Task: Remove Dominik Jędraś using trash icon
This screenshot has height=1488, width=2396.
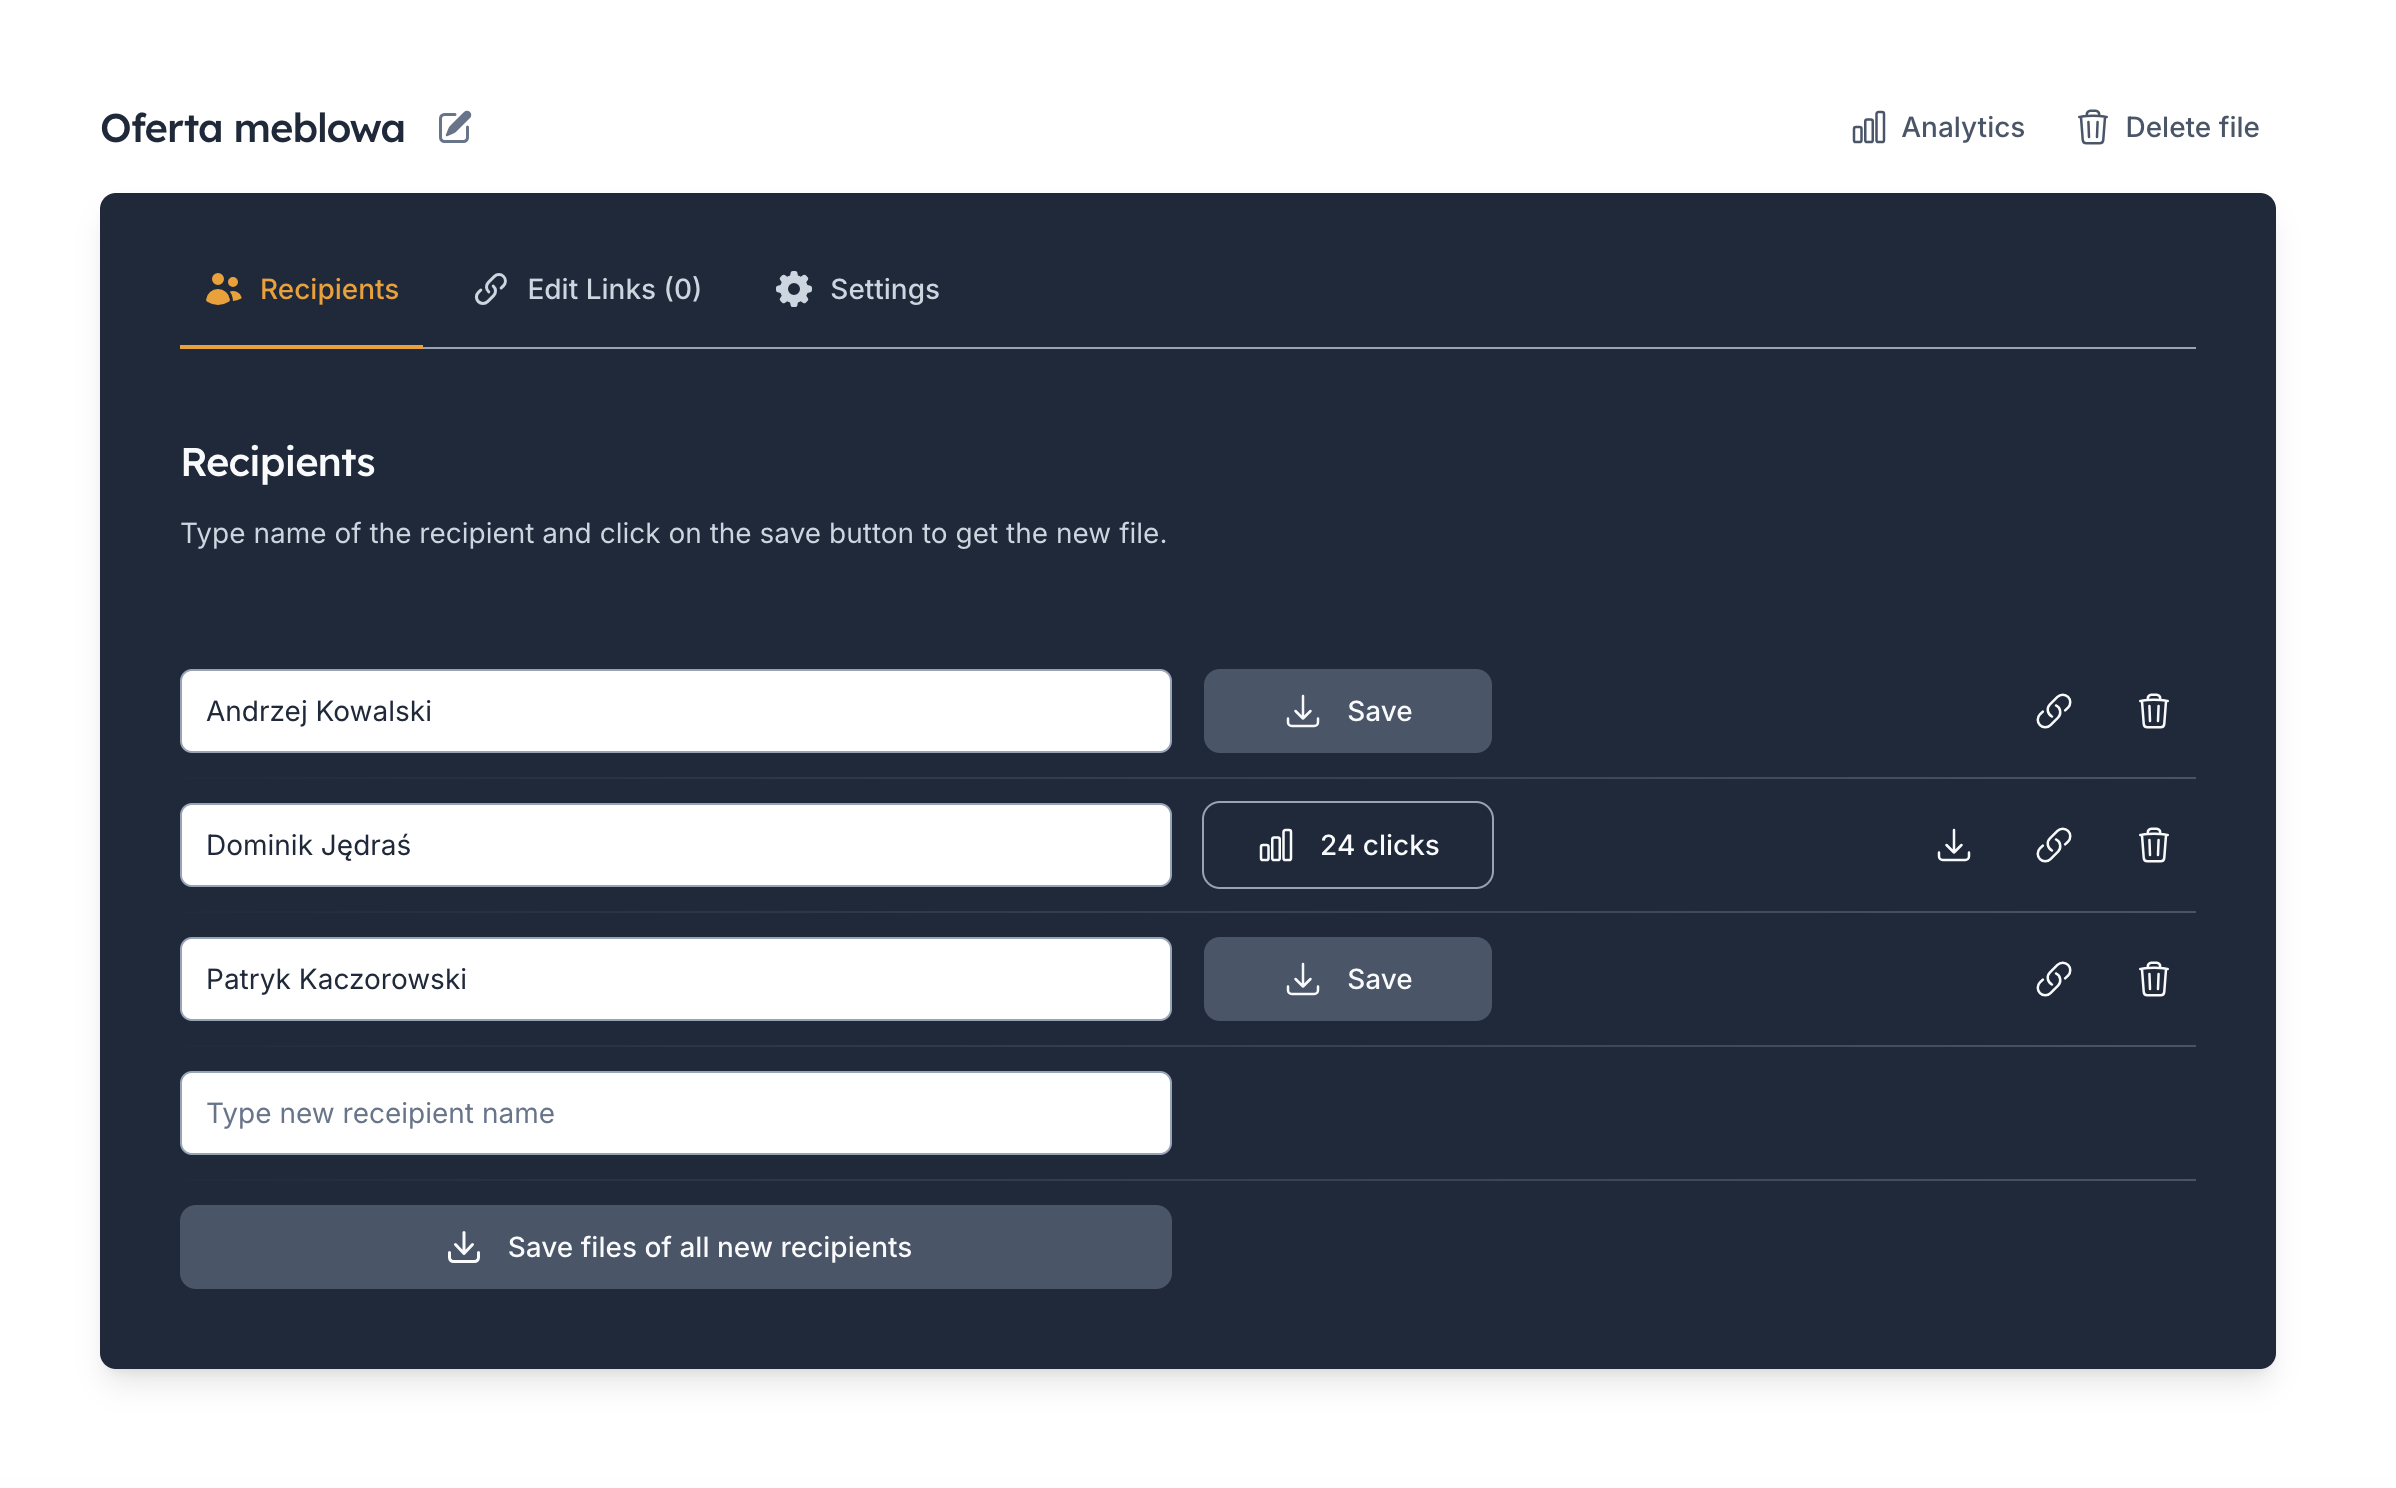Action: [x=2153, y=845]
